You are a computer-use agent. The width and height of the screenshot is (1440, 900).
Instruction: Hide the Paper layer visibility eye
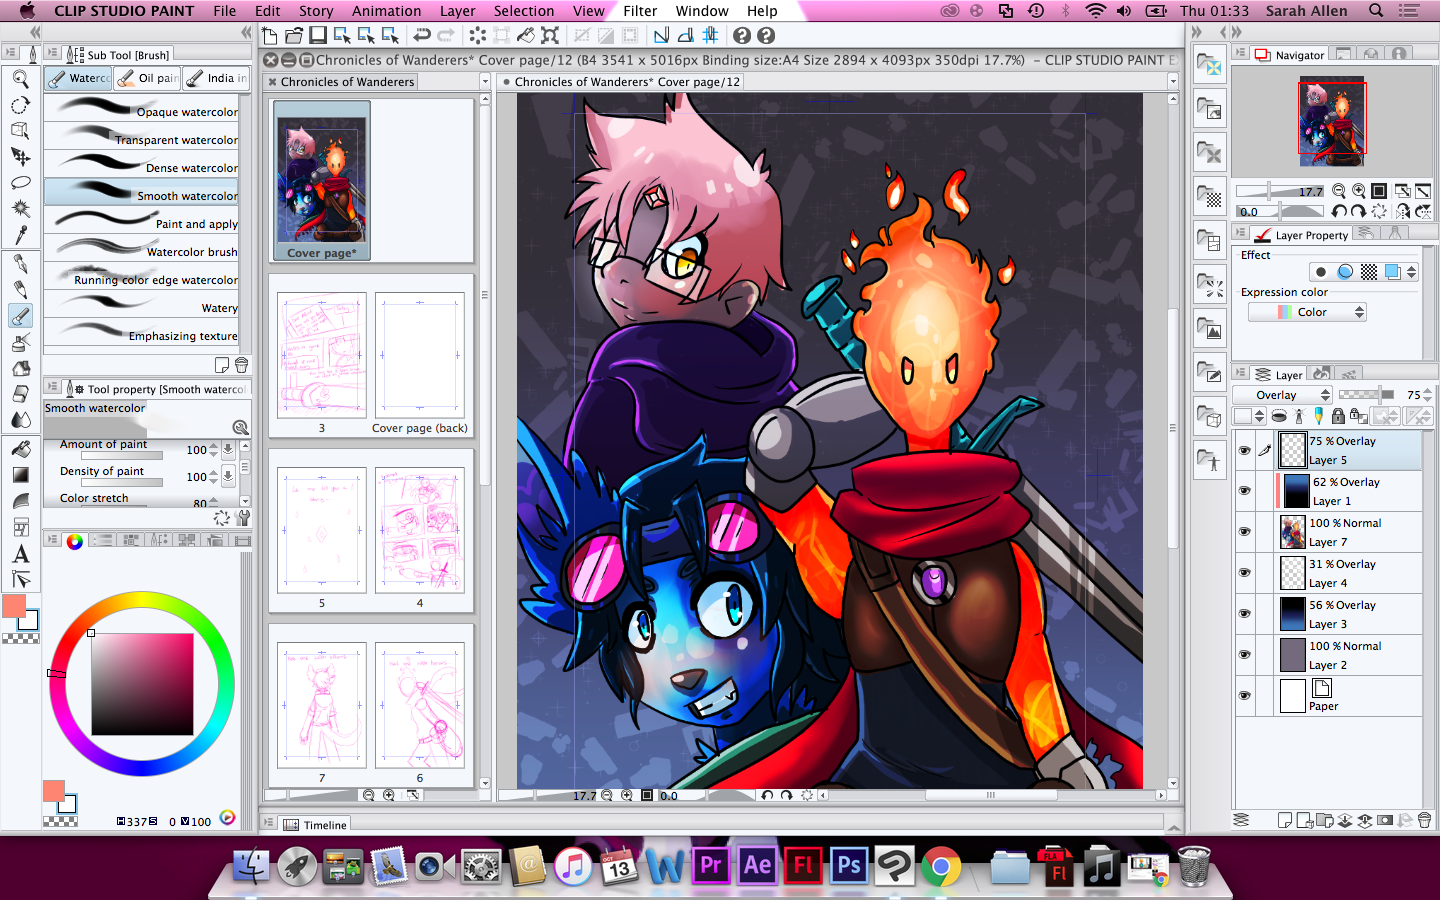click(x=1245, y=696)
